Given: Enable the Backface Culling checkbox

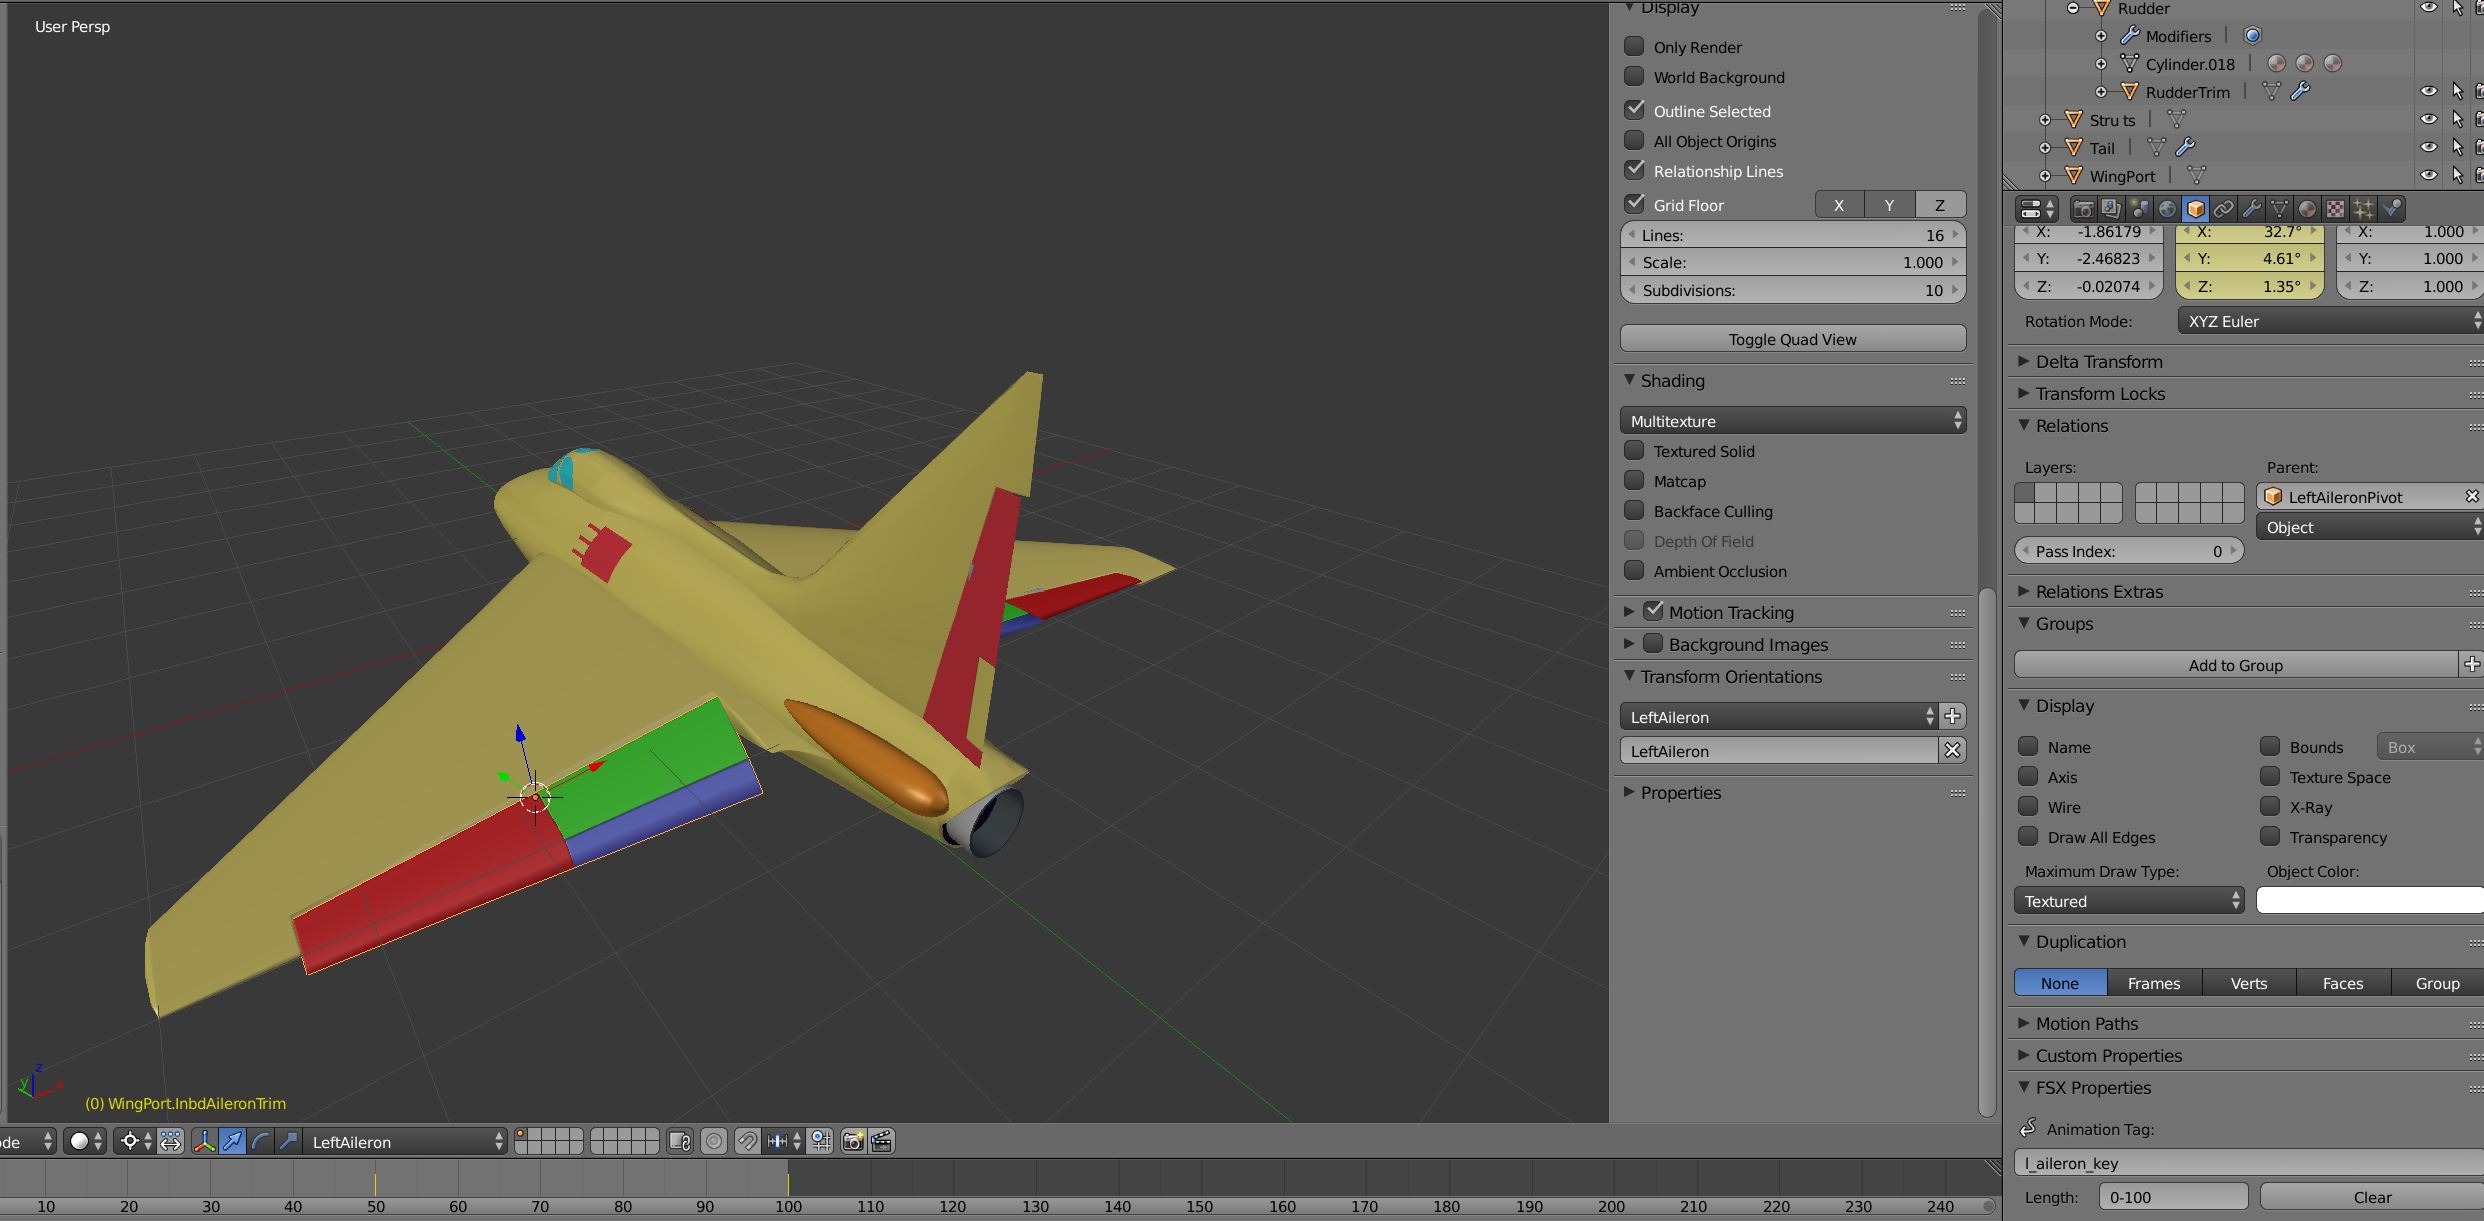Looking at the screenshot, I should [x=1636, y=511].
